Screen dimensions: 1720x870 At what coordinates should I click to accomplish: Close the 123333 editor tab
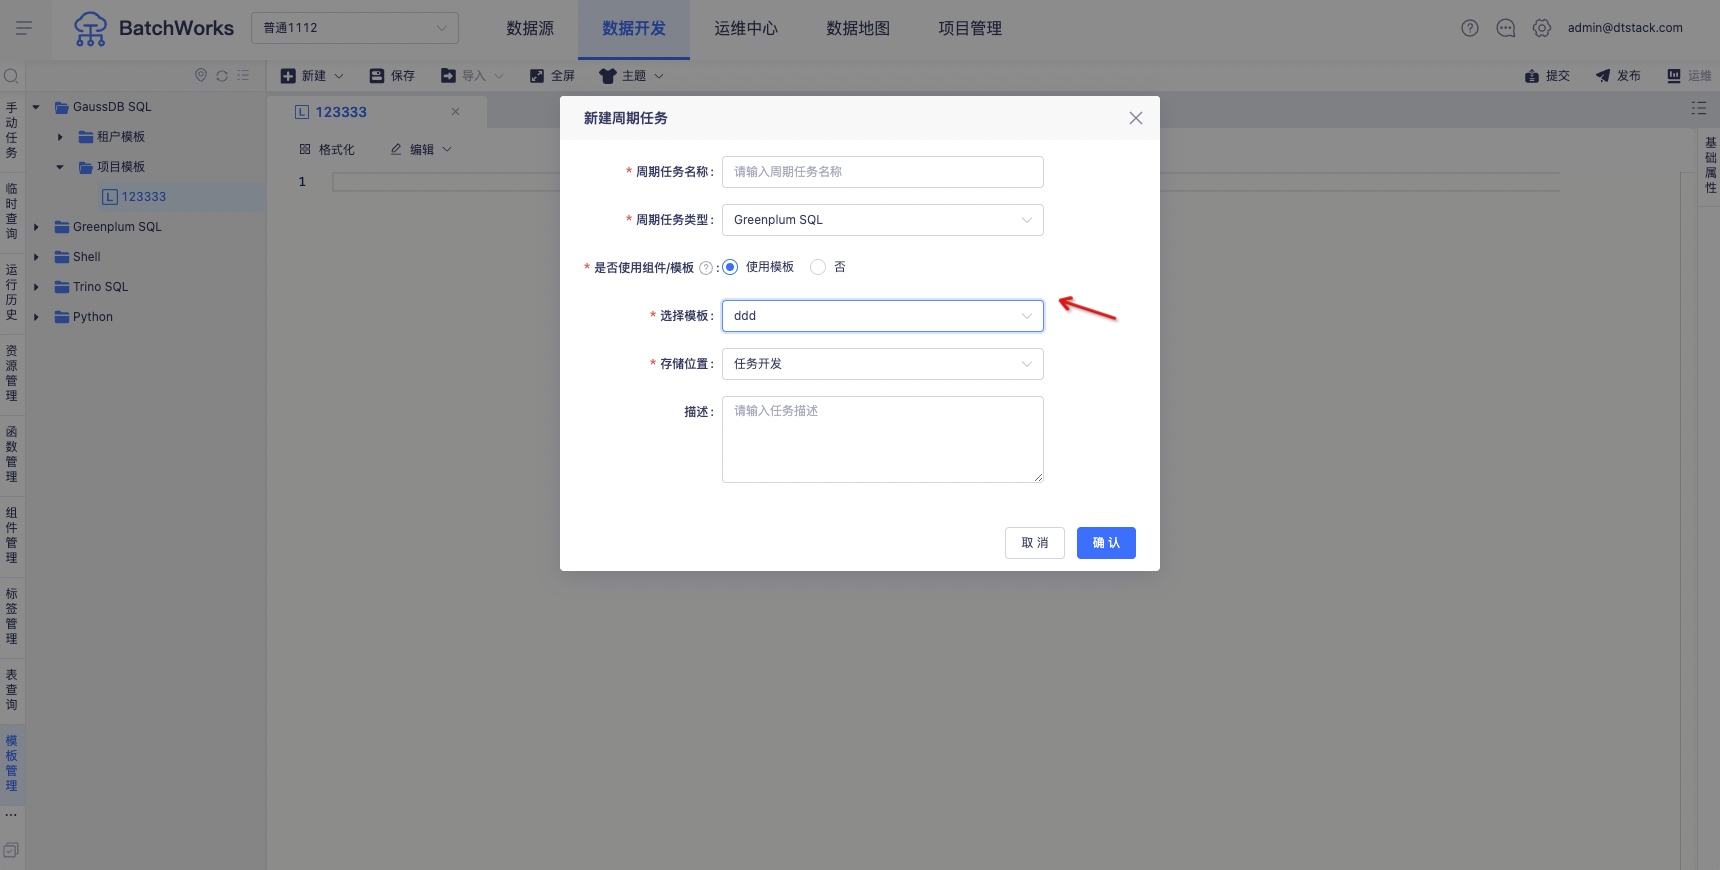[x=455, y=112]
